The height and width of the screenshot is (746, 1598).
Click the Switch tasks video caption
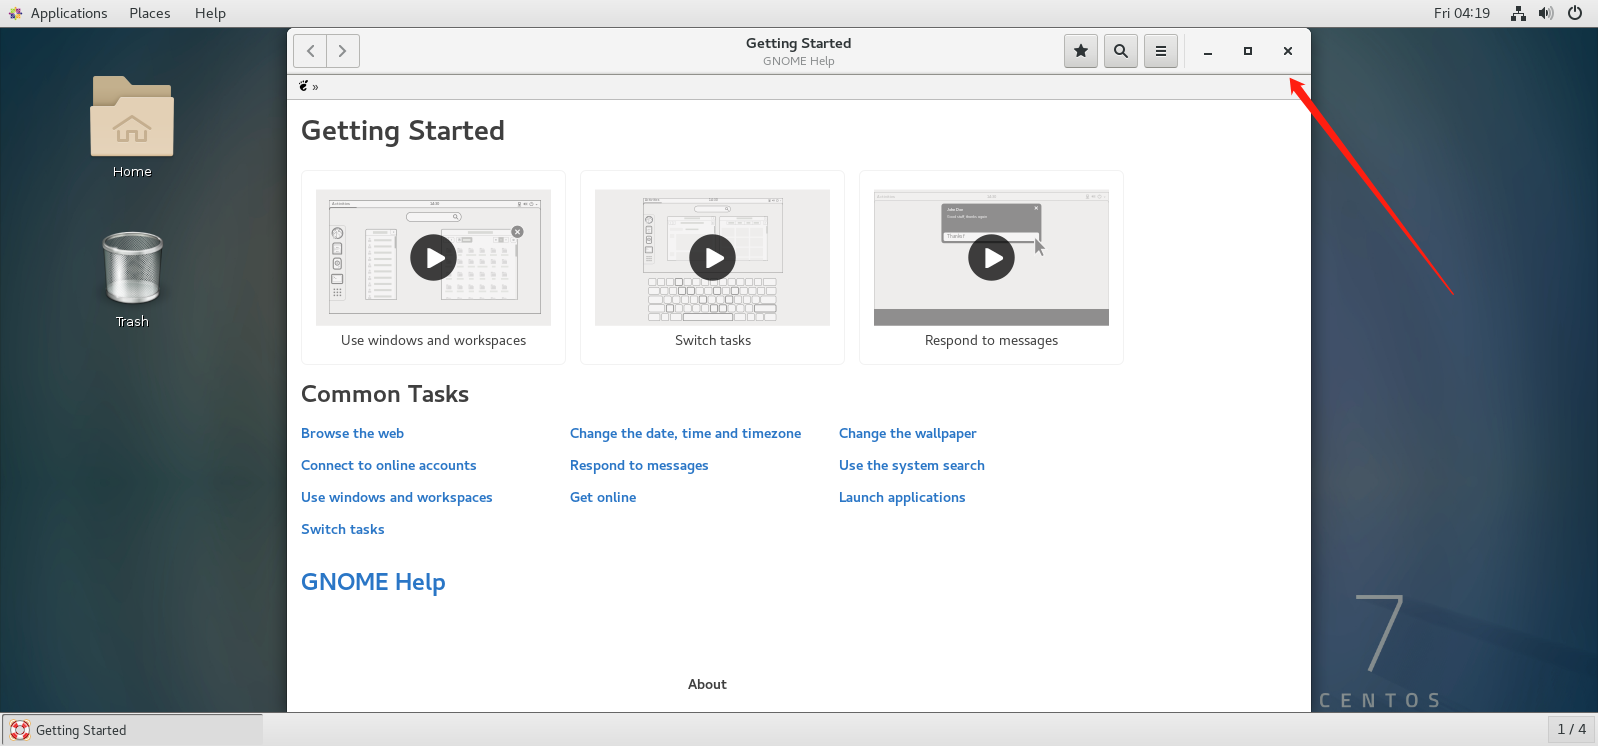pyautogui.click(x=712, y=340)
